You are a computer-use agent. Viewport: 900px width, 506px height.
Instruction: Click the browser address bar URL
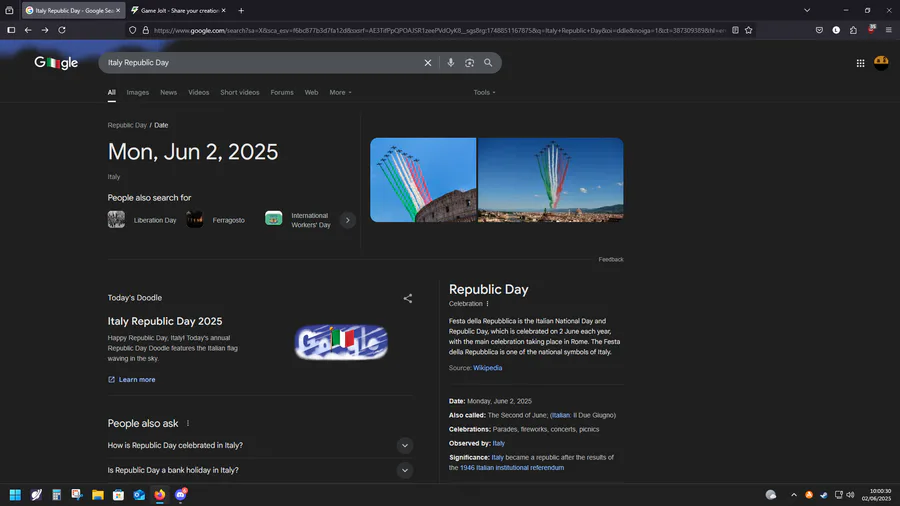pyautogui.click(x=439, y=30)
